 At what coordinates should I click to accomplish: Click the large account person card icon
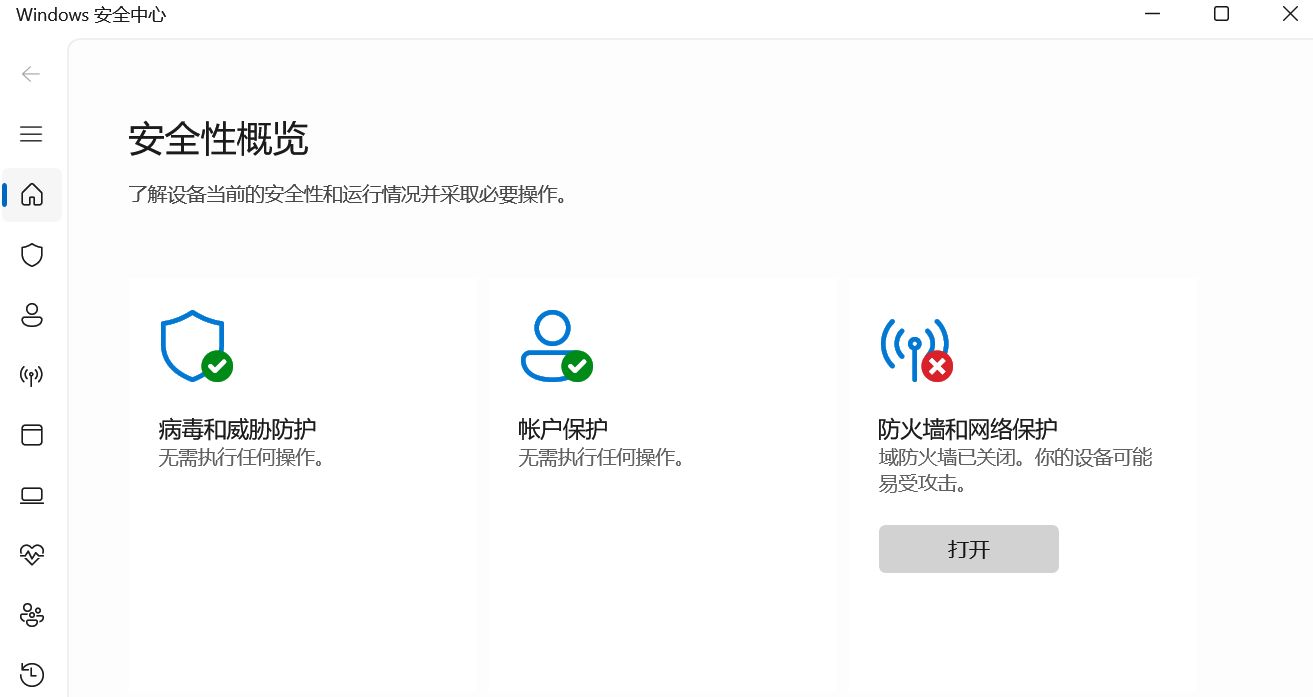coord(556,346)
